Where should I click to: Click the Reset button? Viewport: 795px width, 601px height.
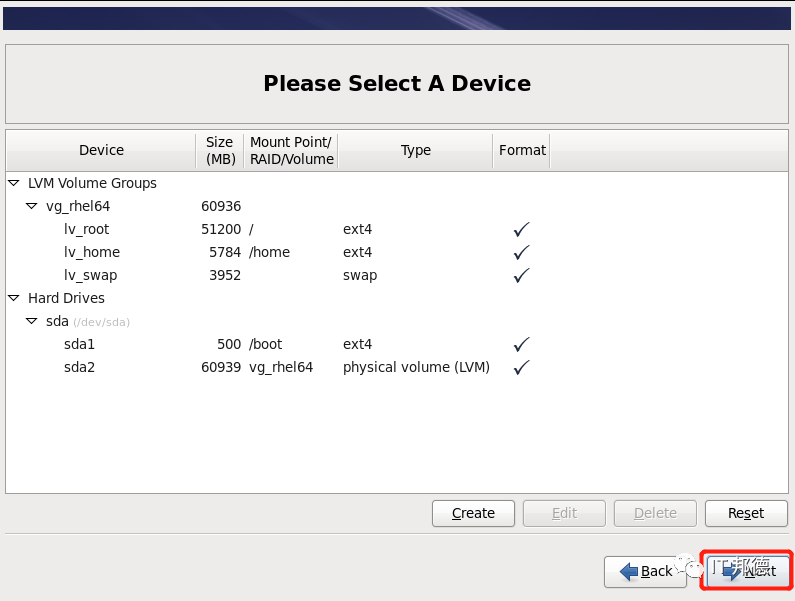746,513
